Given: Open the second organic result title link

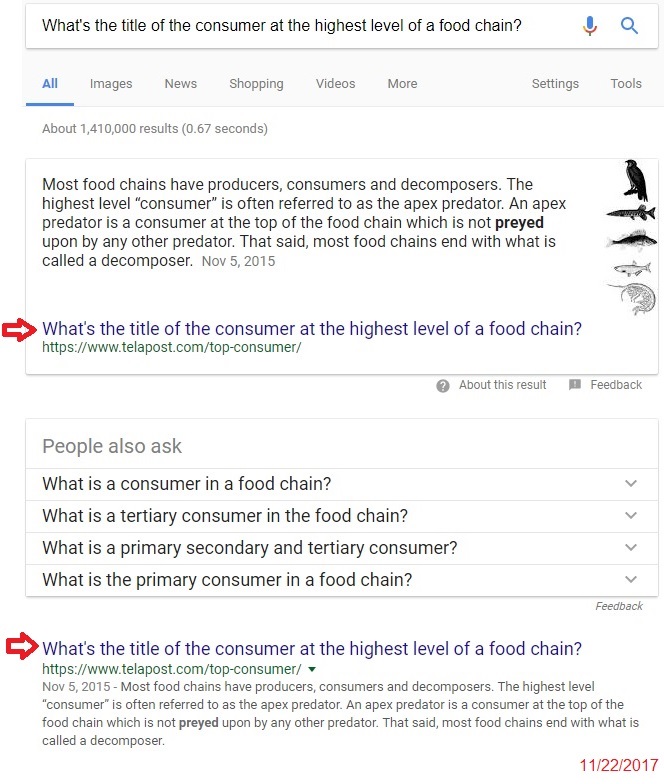Looking at the screenshot, I should coord(312,649).
